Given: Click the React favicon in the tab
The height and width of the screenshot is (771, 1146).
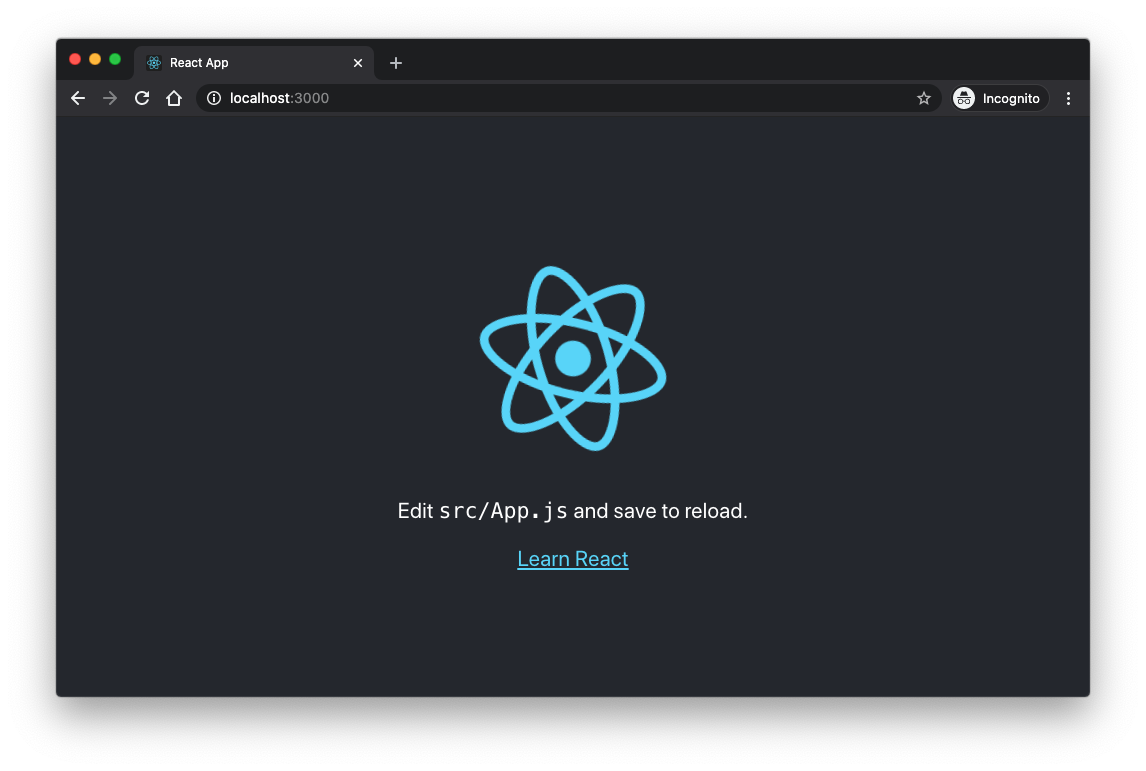Looking at the screenshot, I should pos(154,63).
